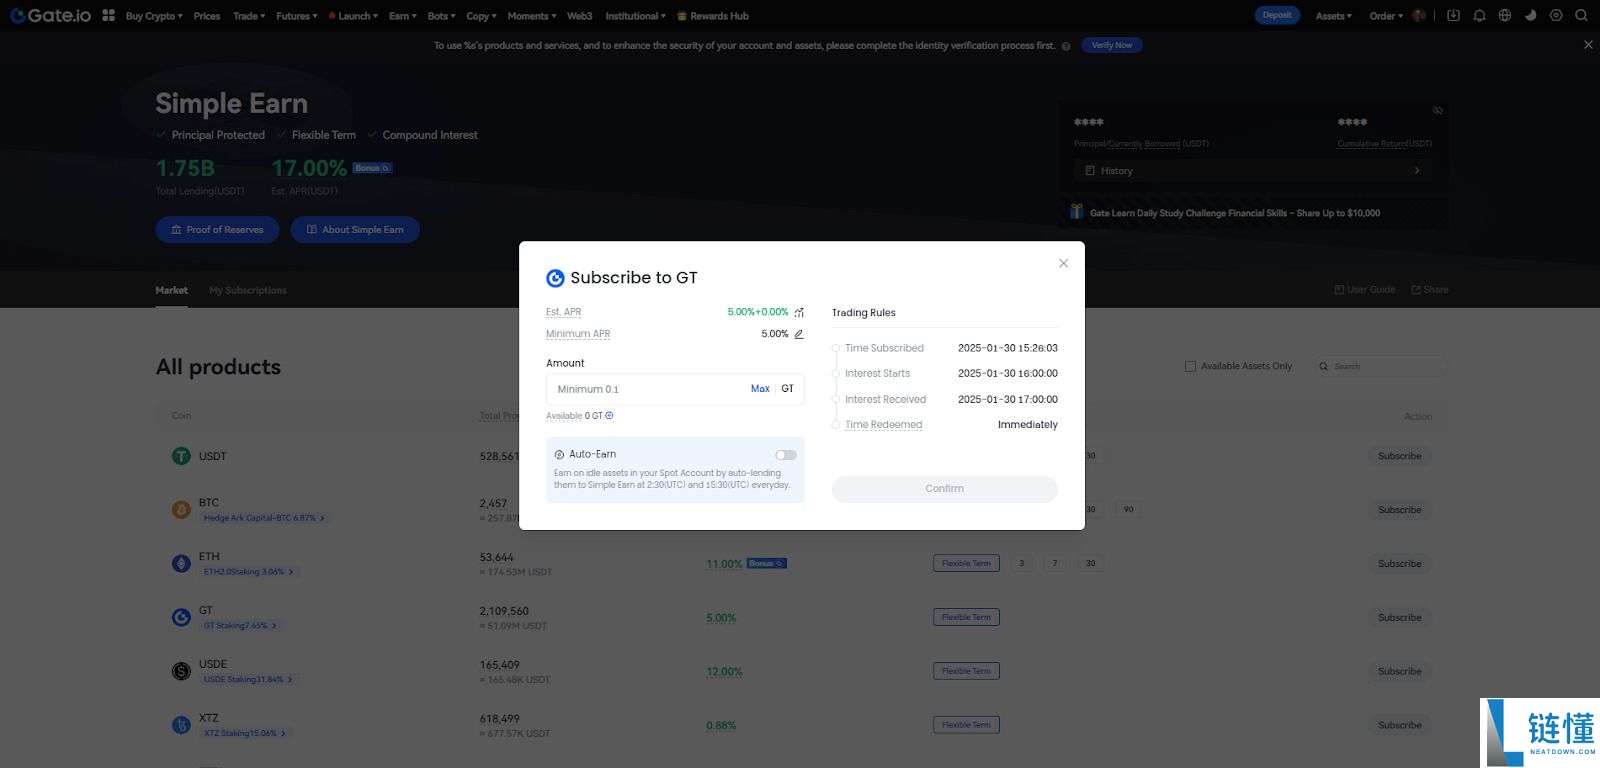This screenshot has width=1600, height=768.
Task: Click the APR chart icon next to 5.00%+0.00%
Action: coord(799,312)
